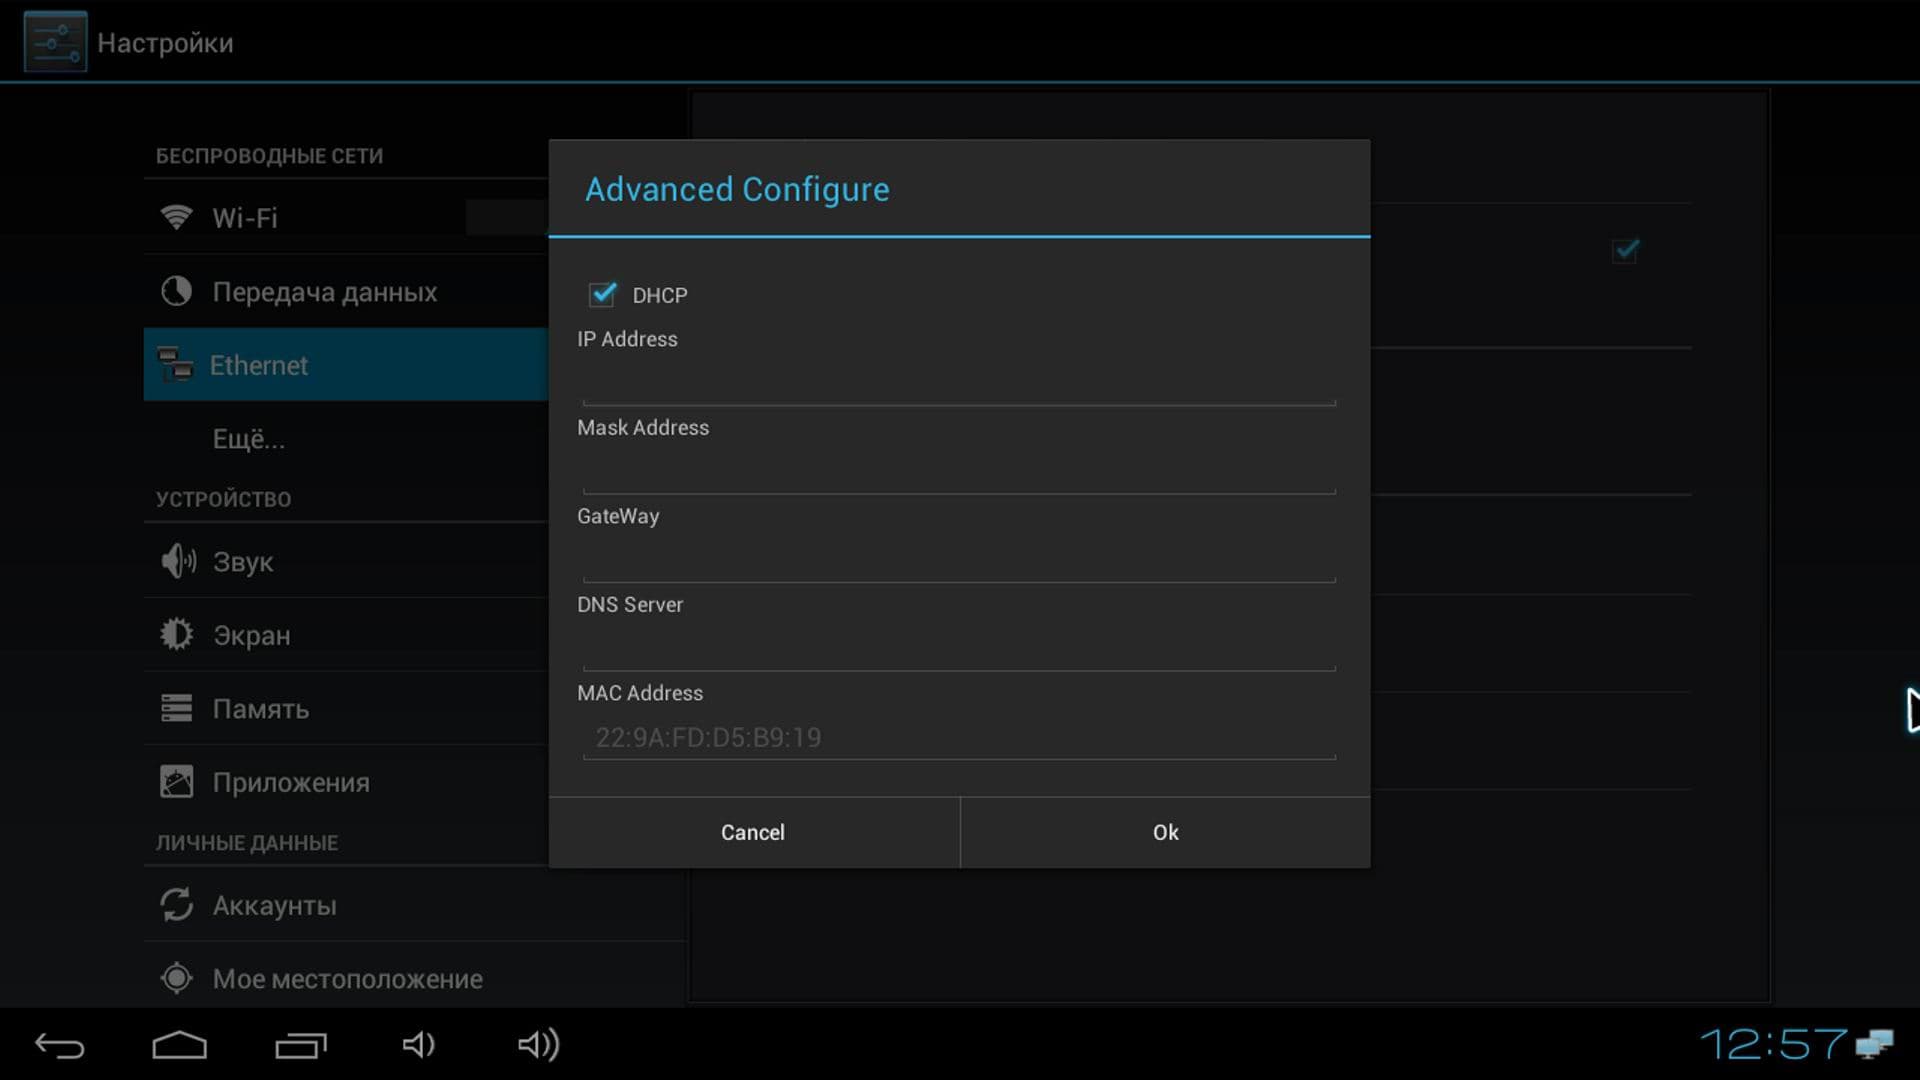Open the Звук sound settings item

click(x=243, y=562)
